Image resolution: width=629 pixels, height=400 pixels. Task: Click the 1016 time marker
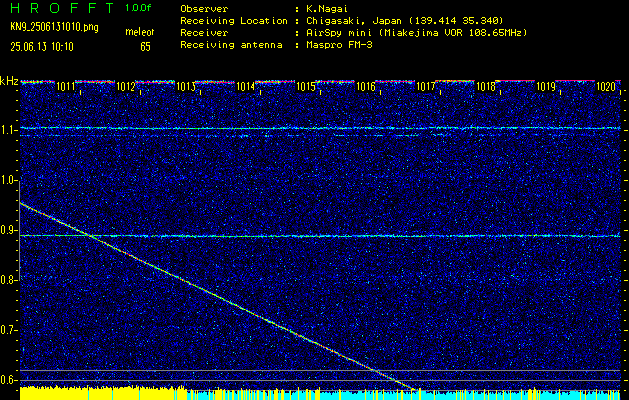(x=366, y=86)
